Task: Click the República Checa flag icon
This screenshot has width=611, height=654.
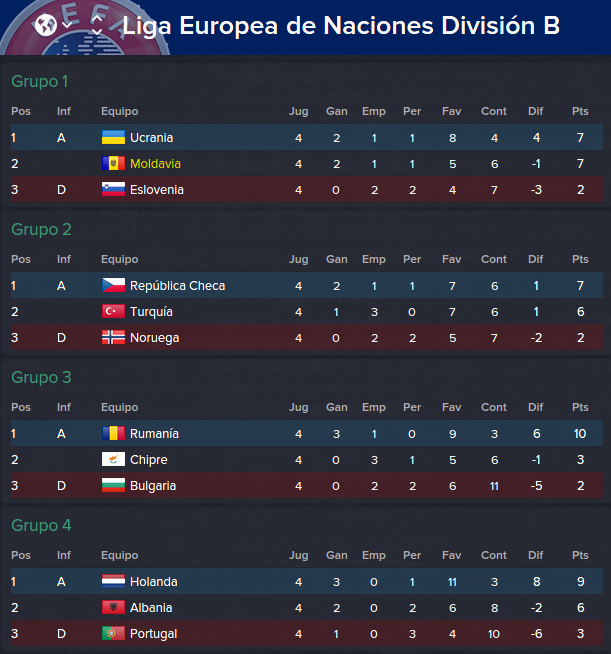Action: click(113, 286)
